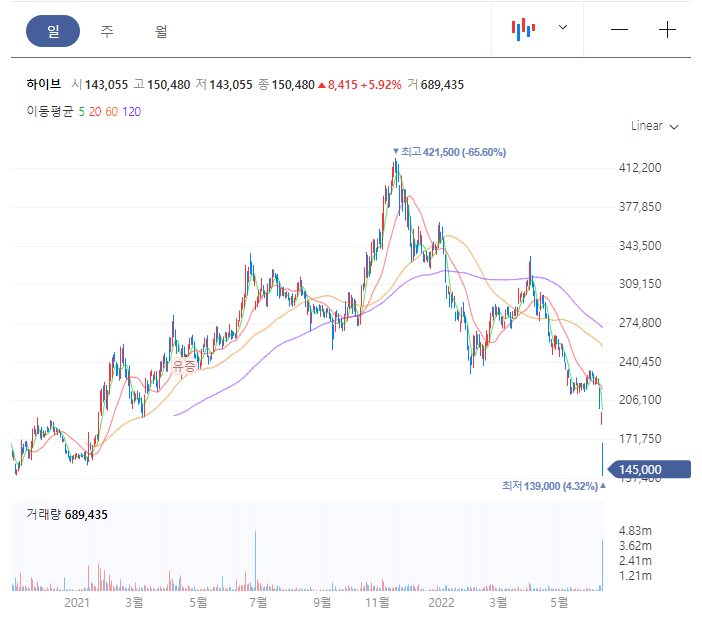
Task: Toggle the 120-day moving average
Action: [132, 112]
